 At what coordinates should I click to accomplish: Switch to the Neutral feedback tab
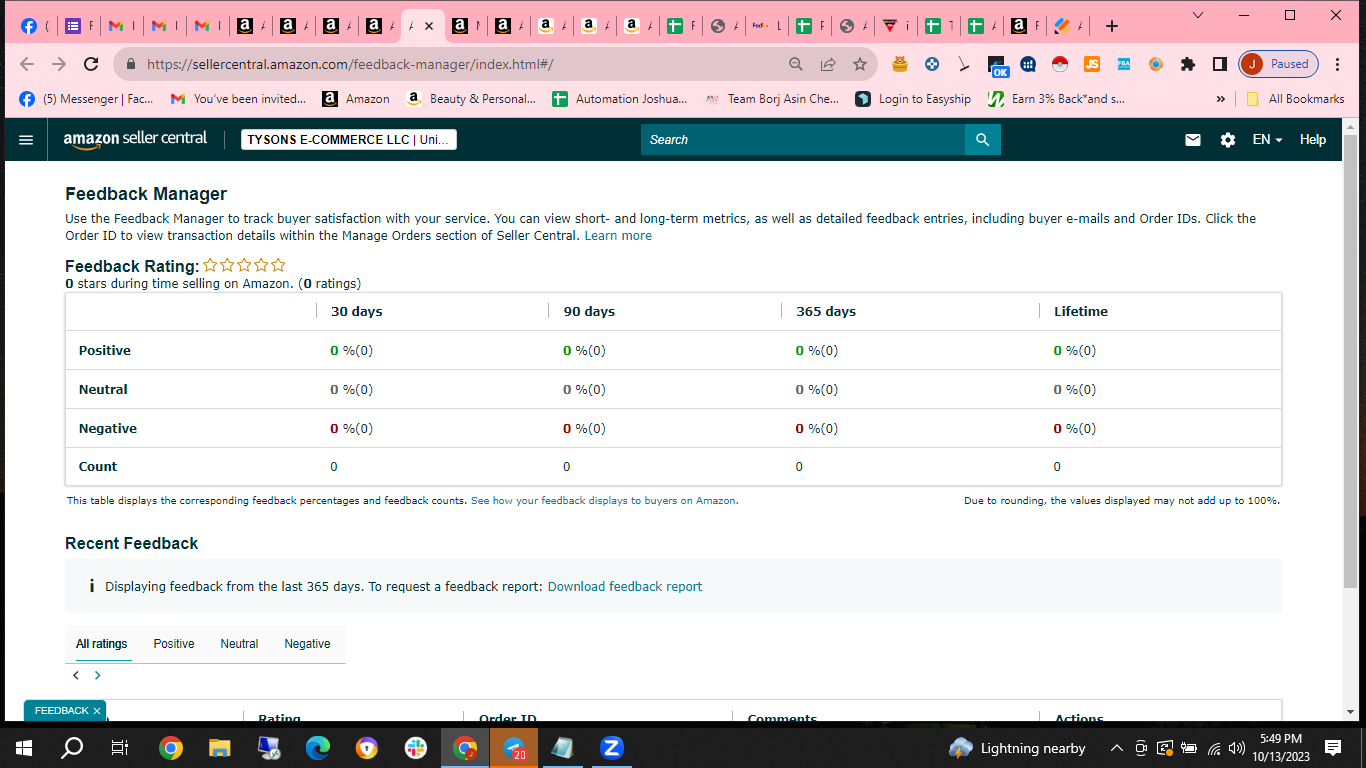(x=239, y=644)
